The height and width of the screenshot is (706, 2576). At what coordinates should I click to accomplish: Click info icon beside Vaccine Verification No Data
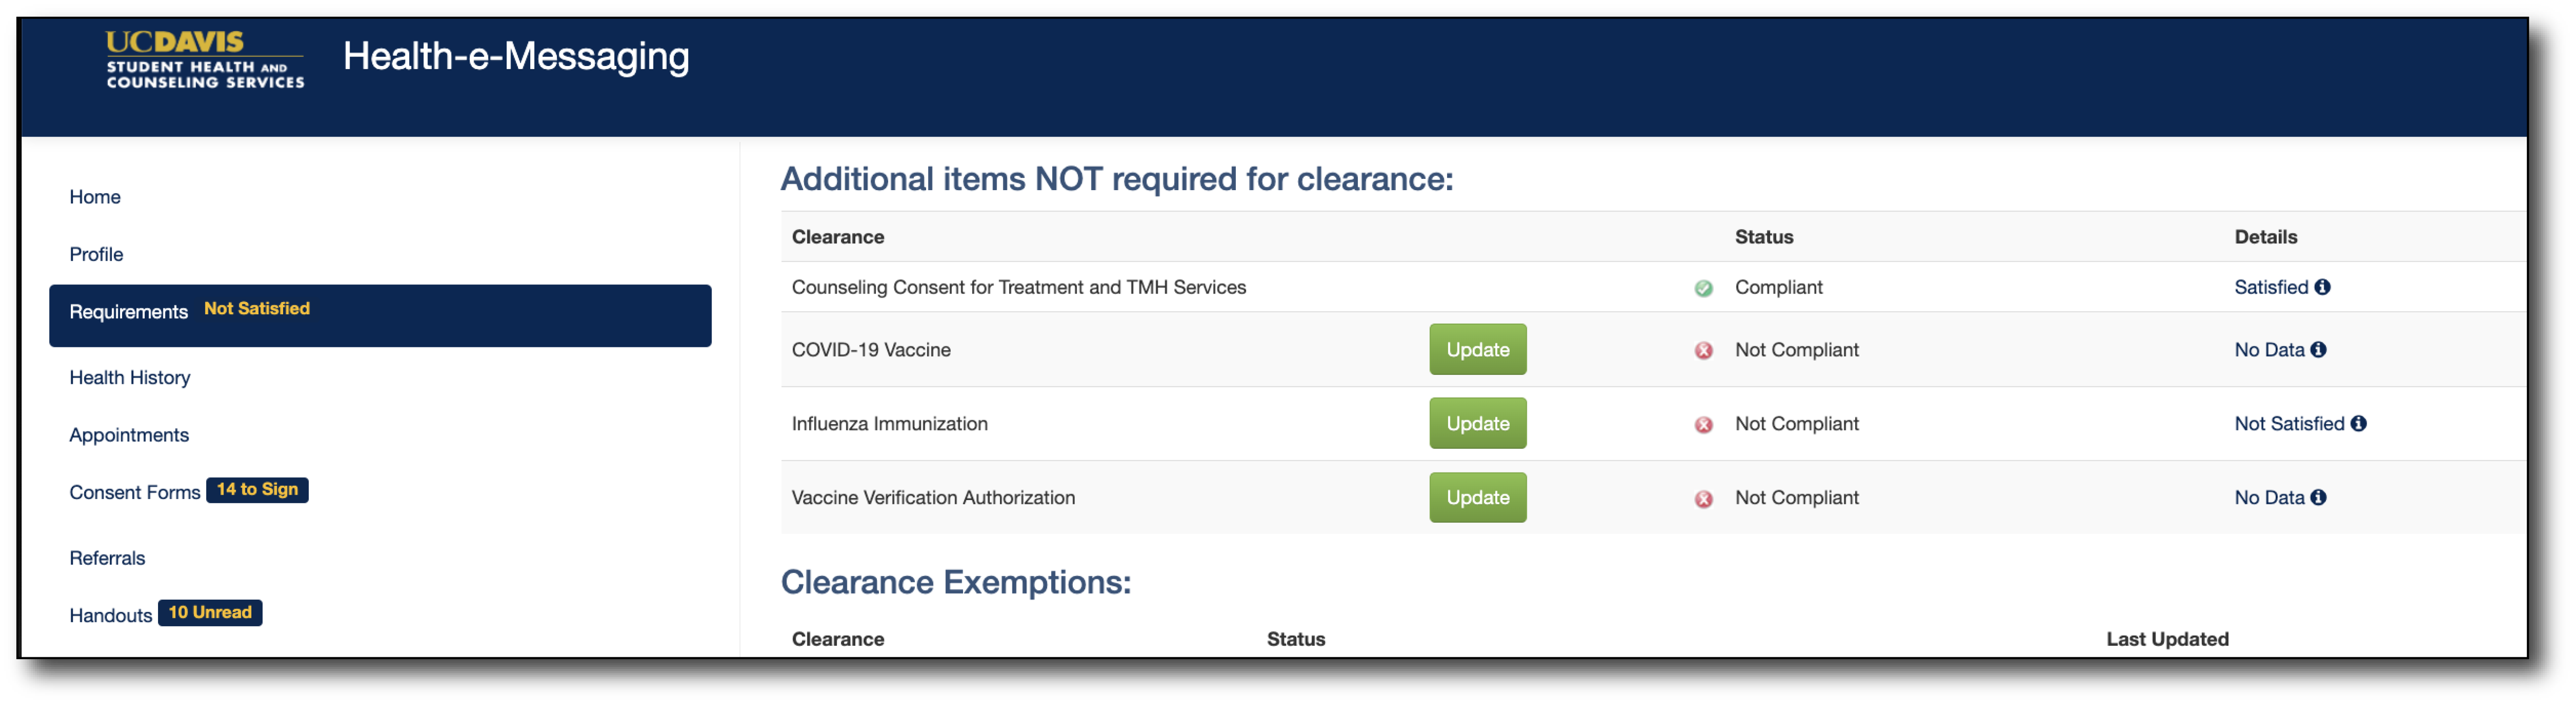tap(2319, 498)
